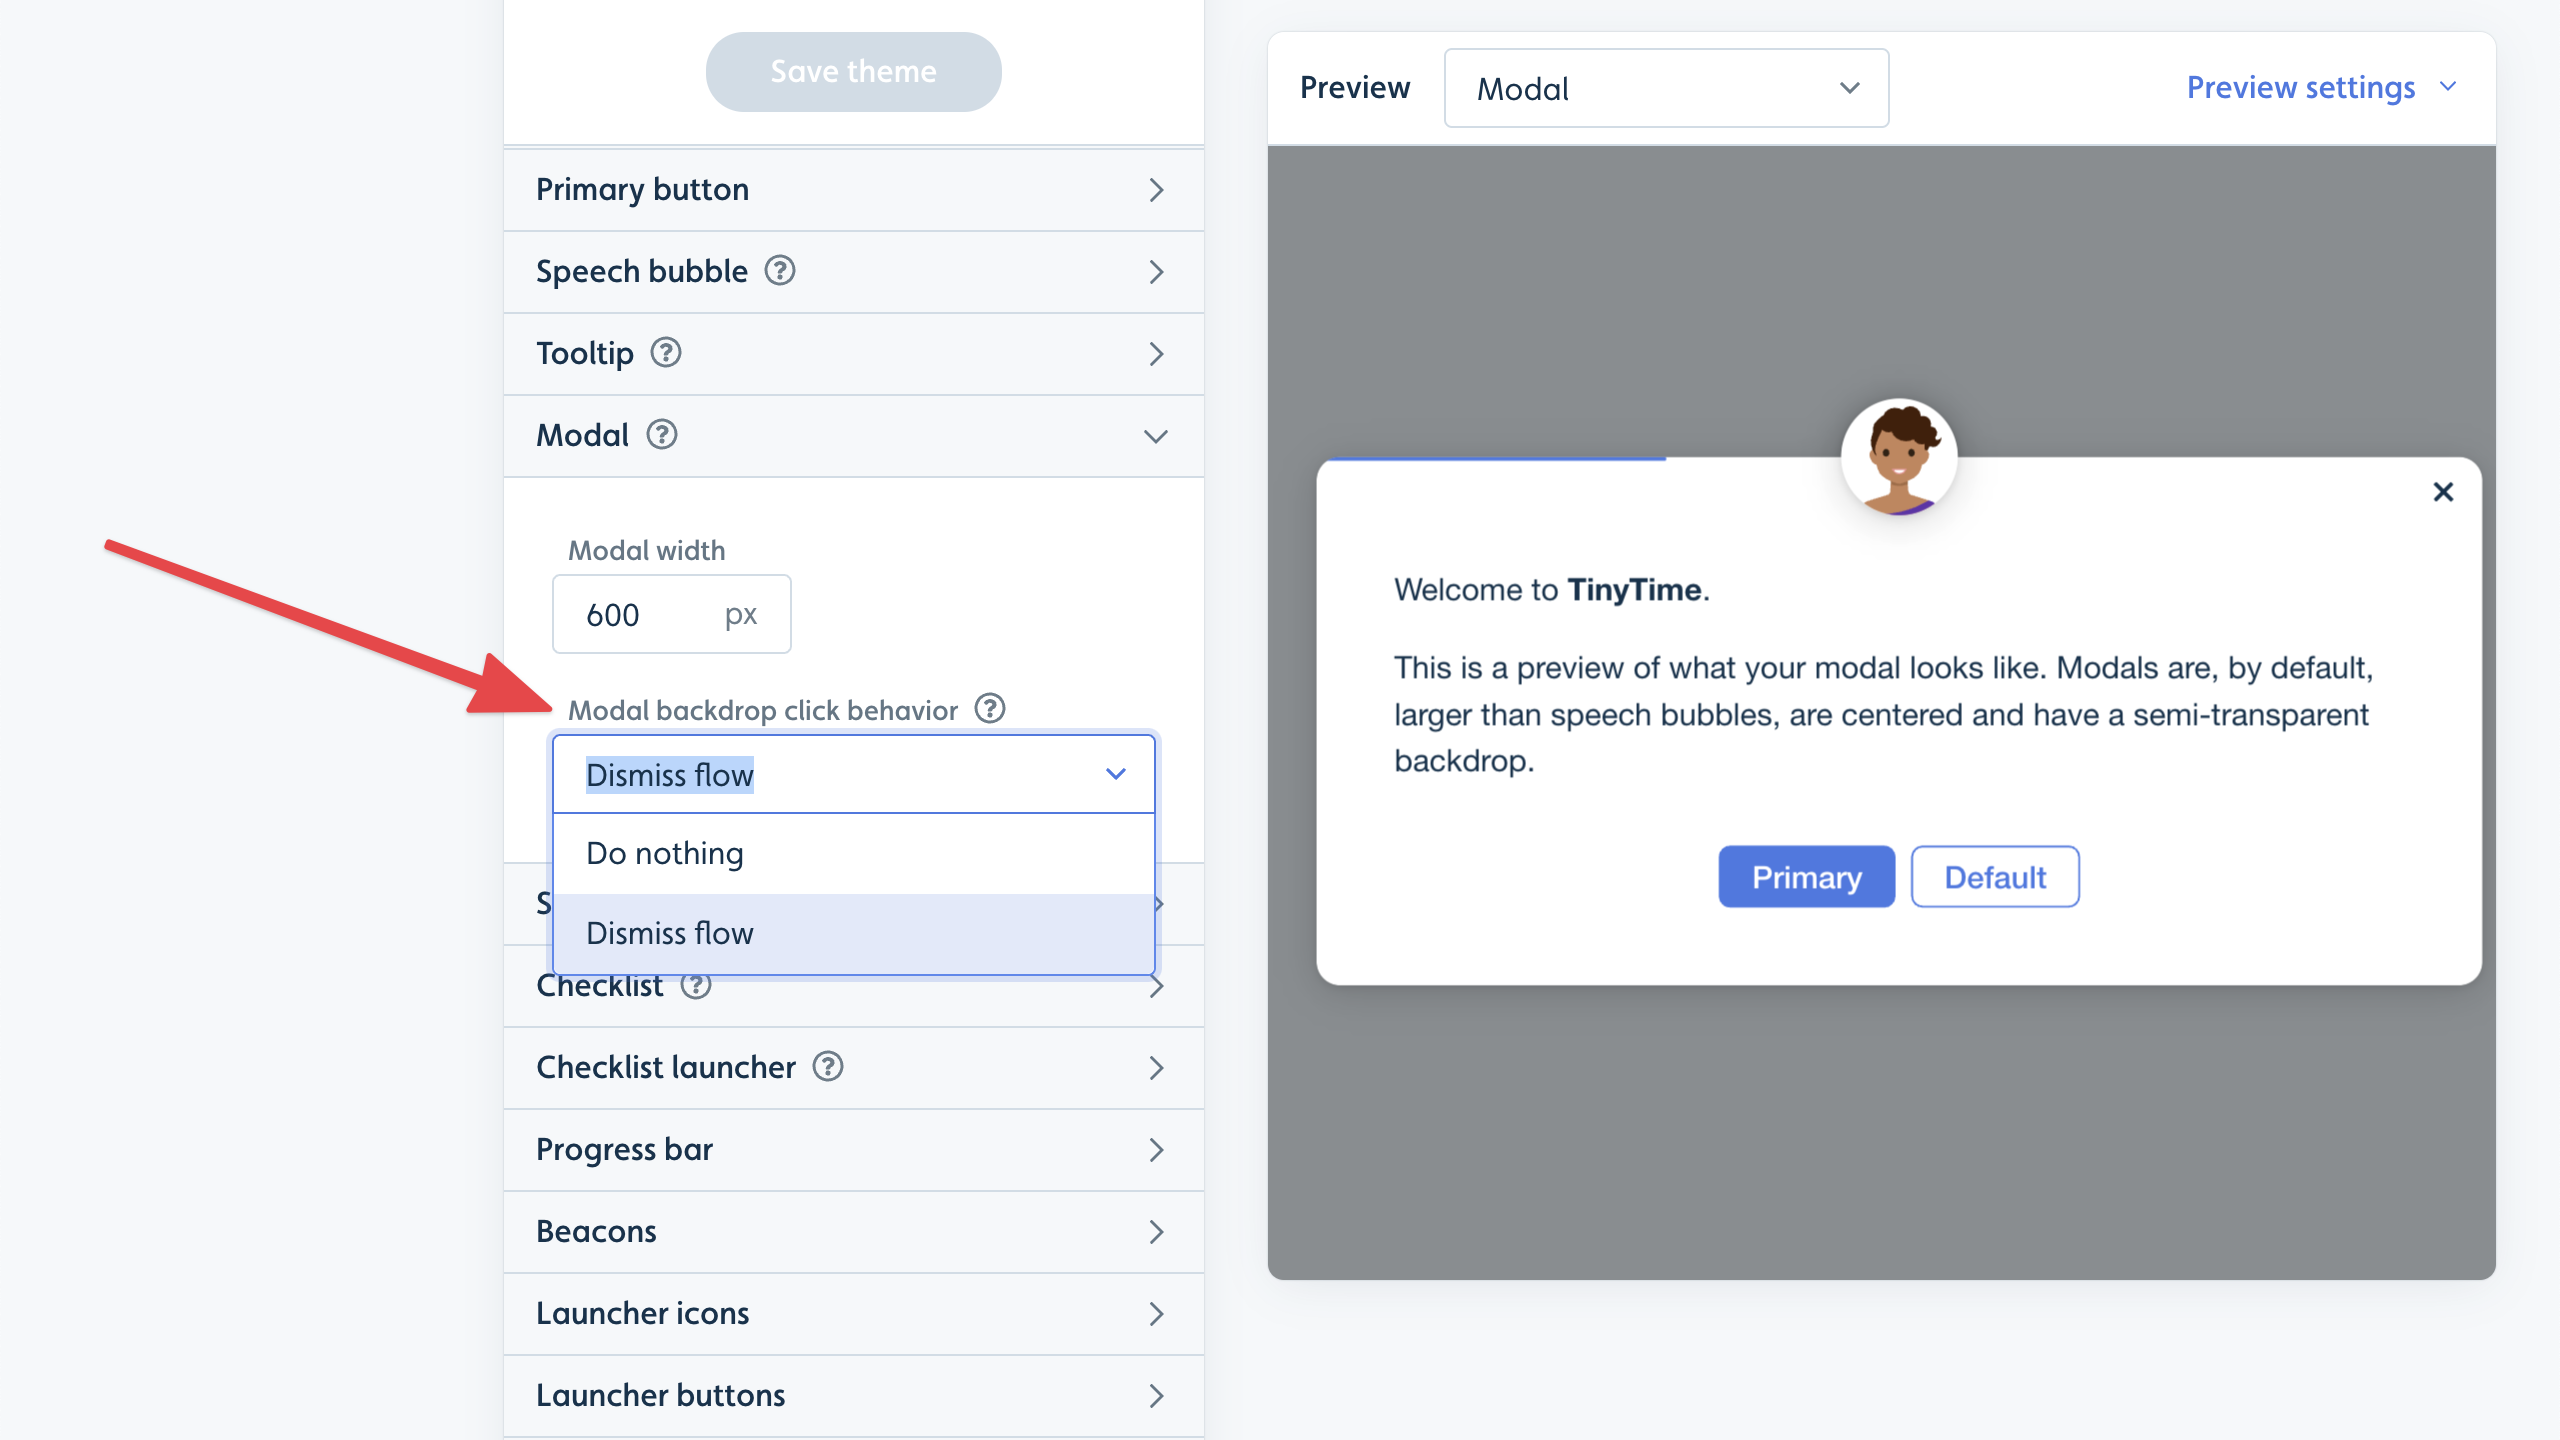Select Dismiss flow in the dropdown list
Viewport: 2560px width, 1440px height.
[x=854, y=933]
